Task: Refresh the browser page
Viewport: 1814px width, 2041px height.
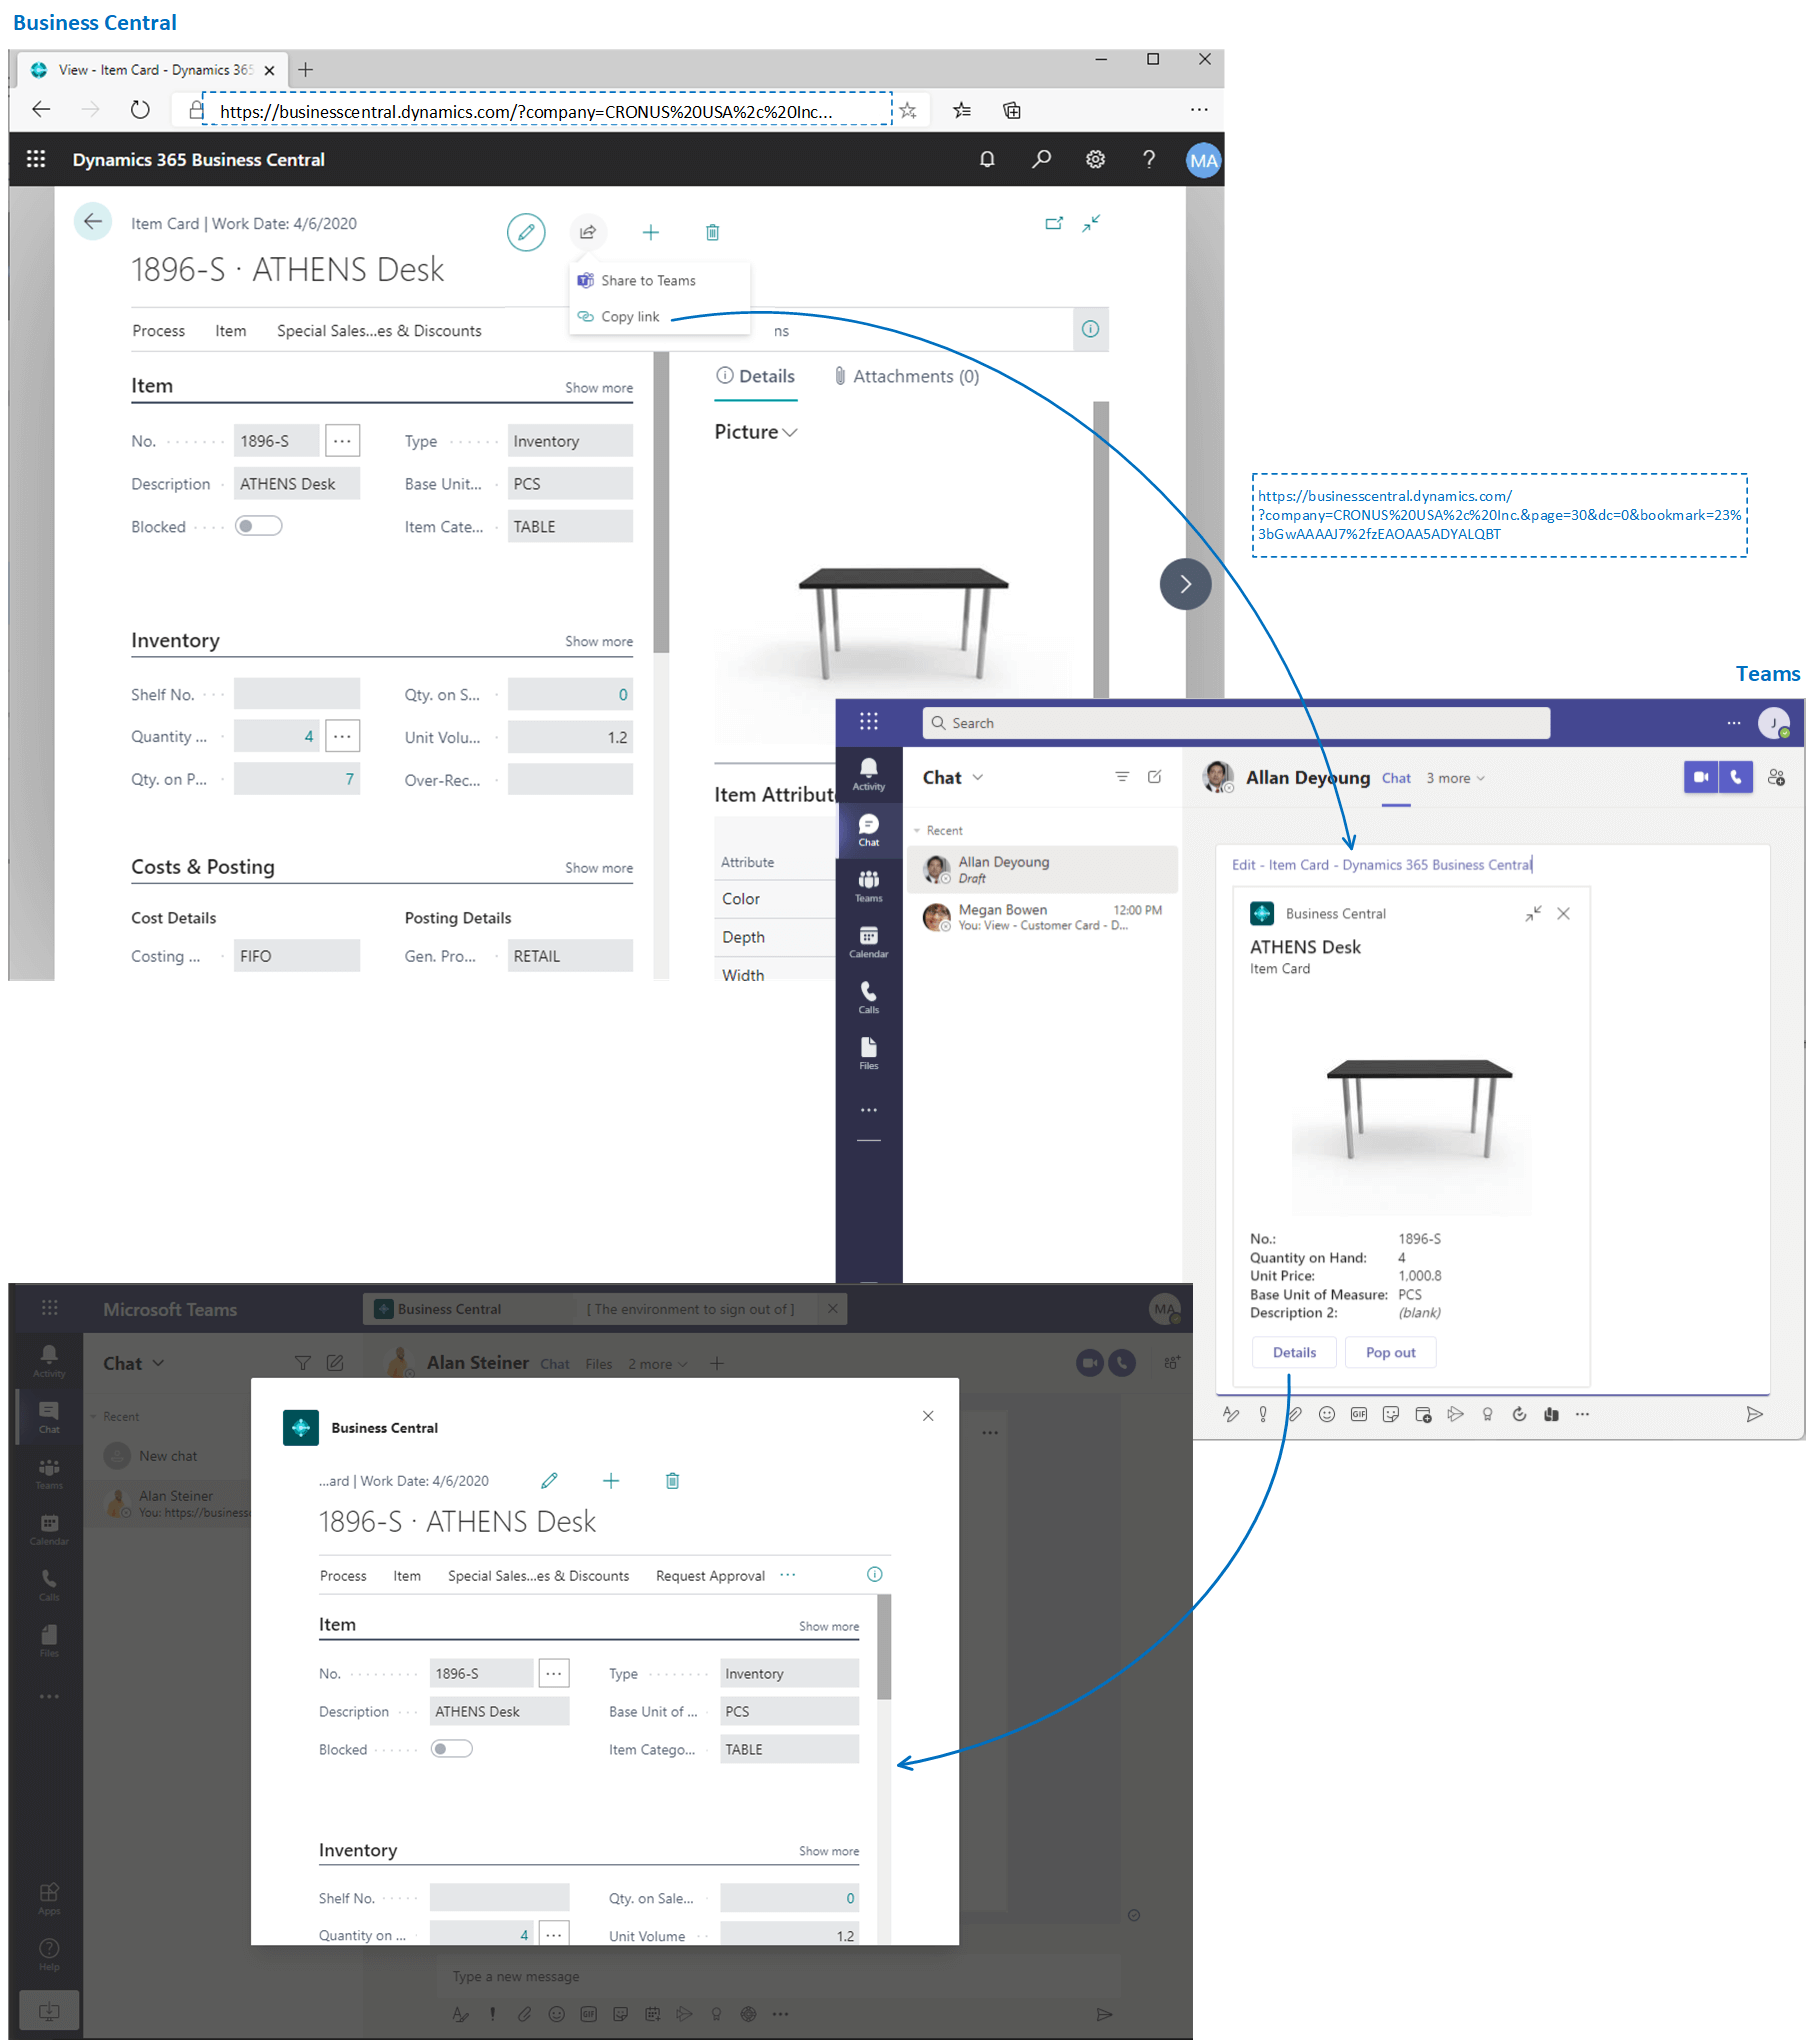Action: click(x=140, y=110)
